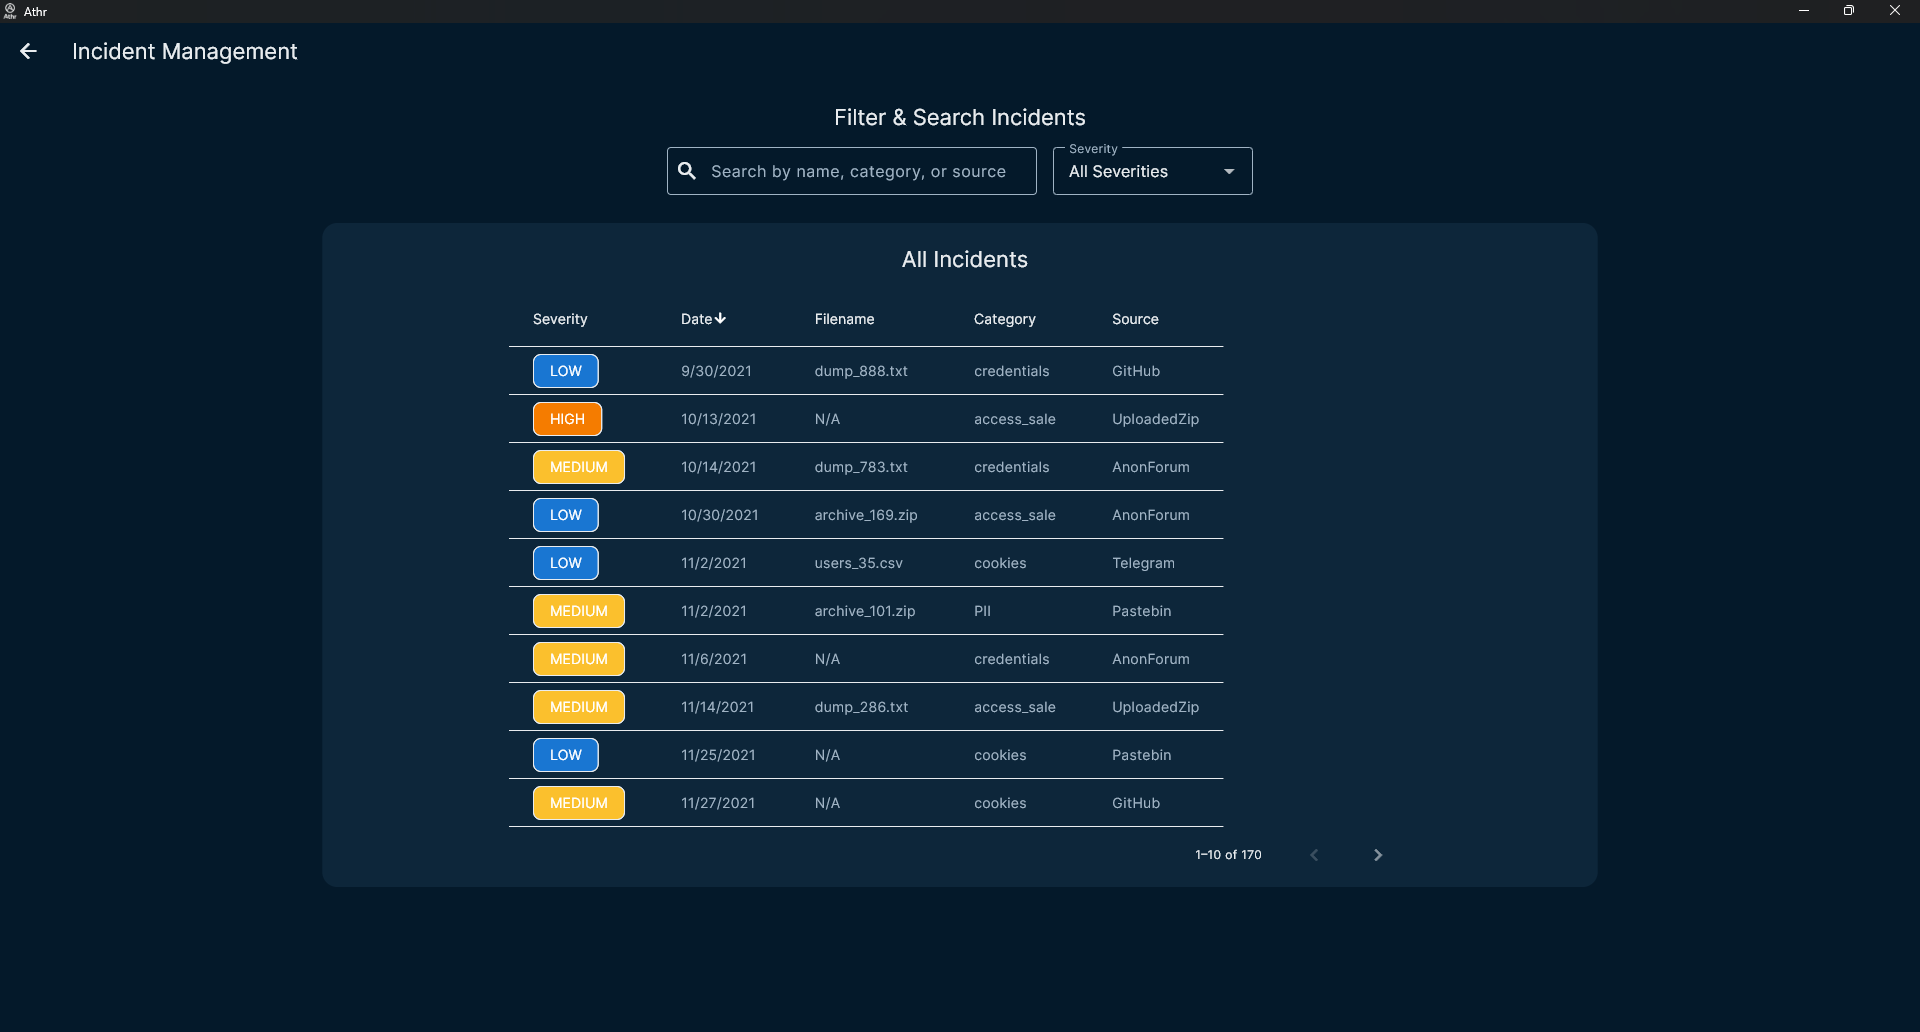Click the HIGH severity badge

pos(567,419)
